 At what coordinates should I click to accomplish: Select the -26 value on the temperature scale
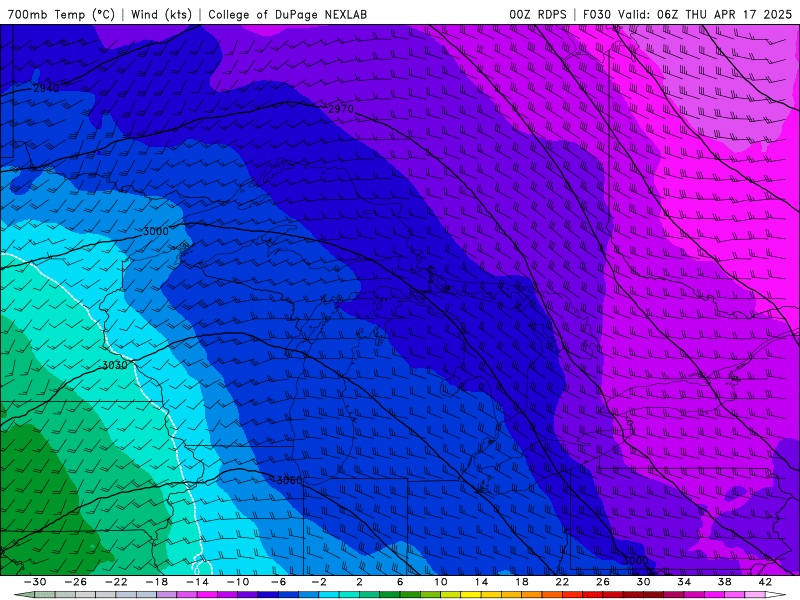point(76,582)
